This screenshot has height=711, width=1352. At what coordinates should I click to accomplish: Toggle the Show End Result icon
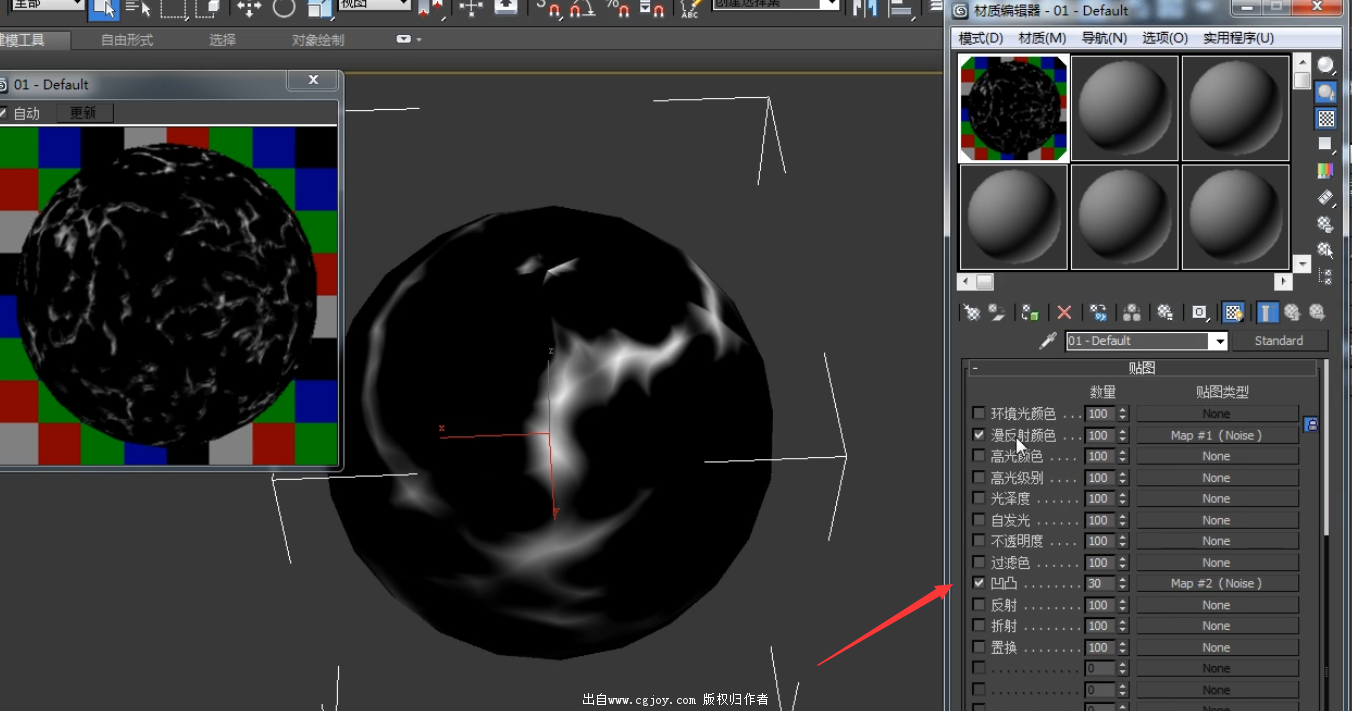click(x=1267, y=313)
